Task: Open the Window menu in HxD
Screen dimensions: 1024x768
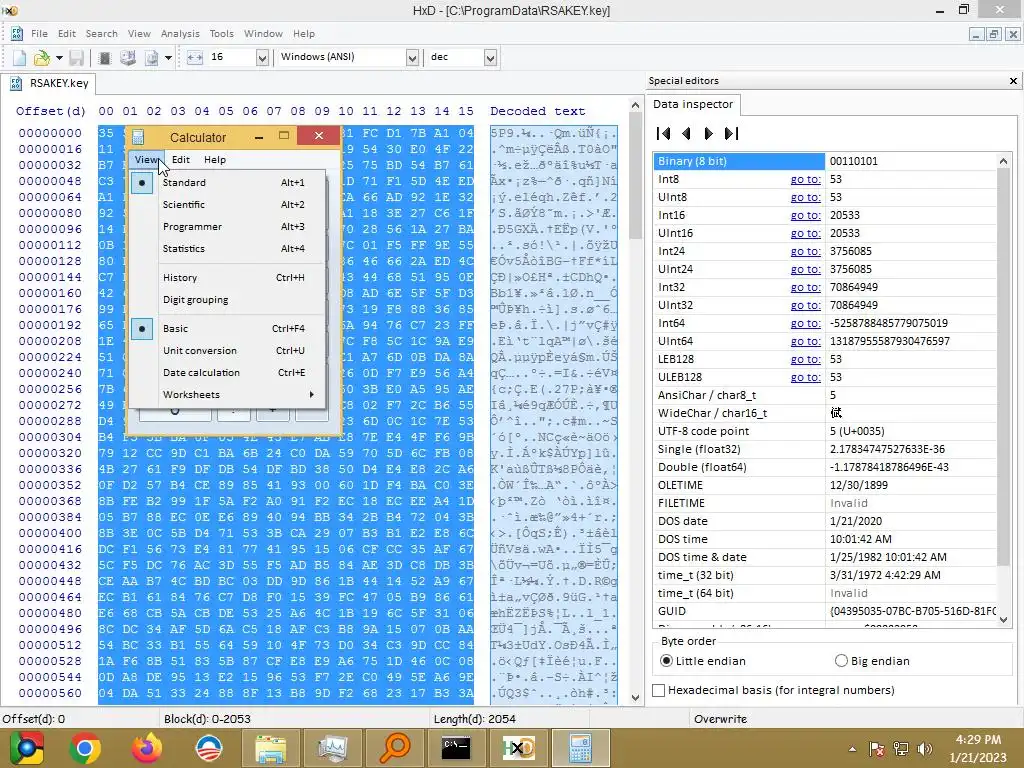Action: point(263,33)
